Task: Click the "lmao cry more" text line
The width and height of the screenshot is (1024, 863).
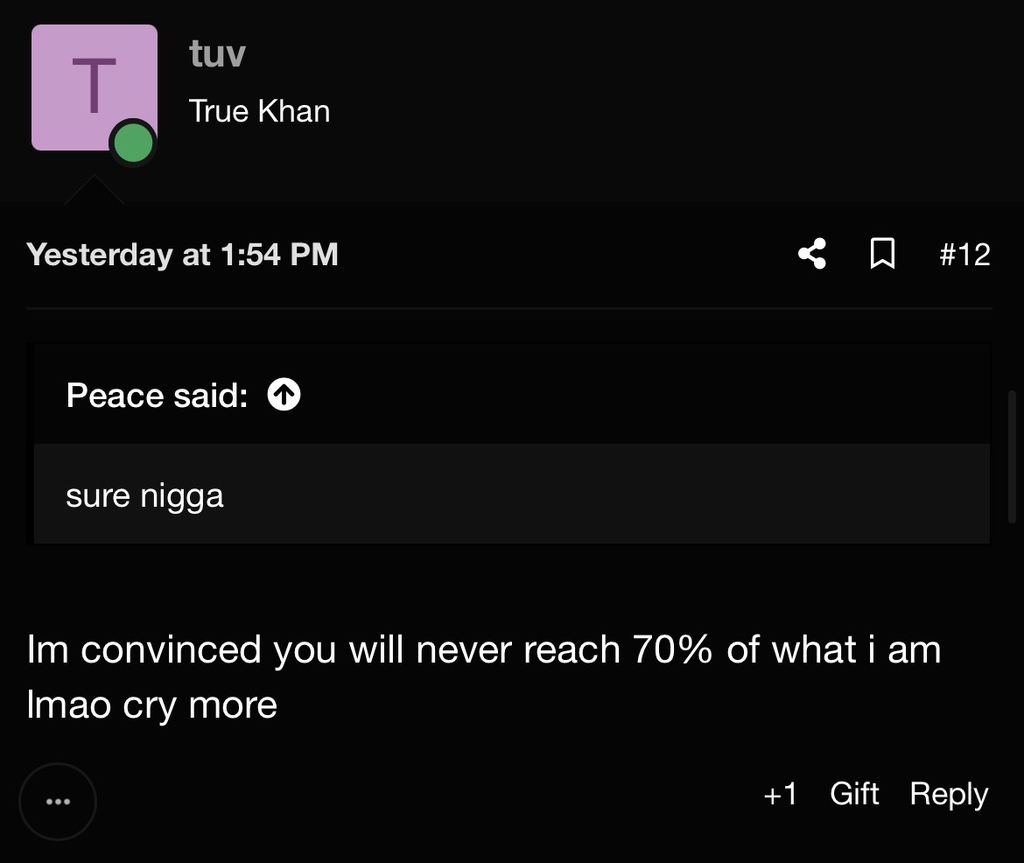Action: point(152,705)
